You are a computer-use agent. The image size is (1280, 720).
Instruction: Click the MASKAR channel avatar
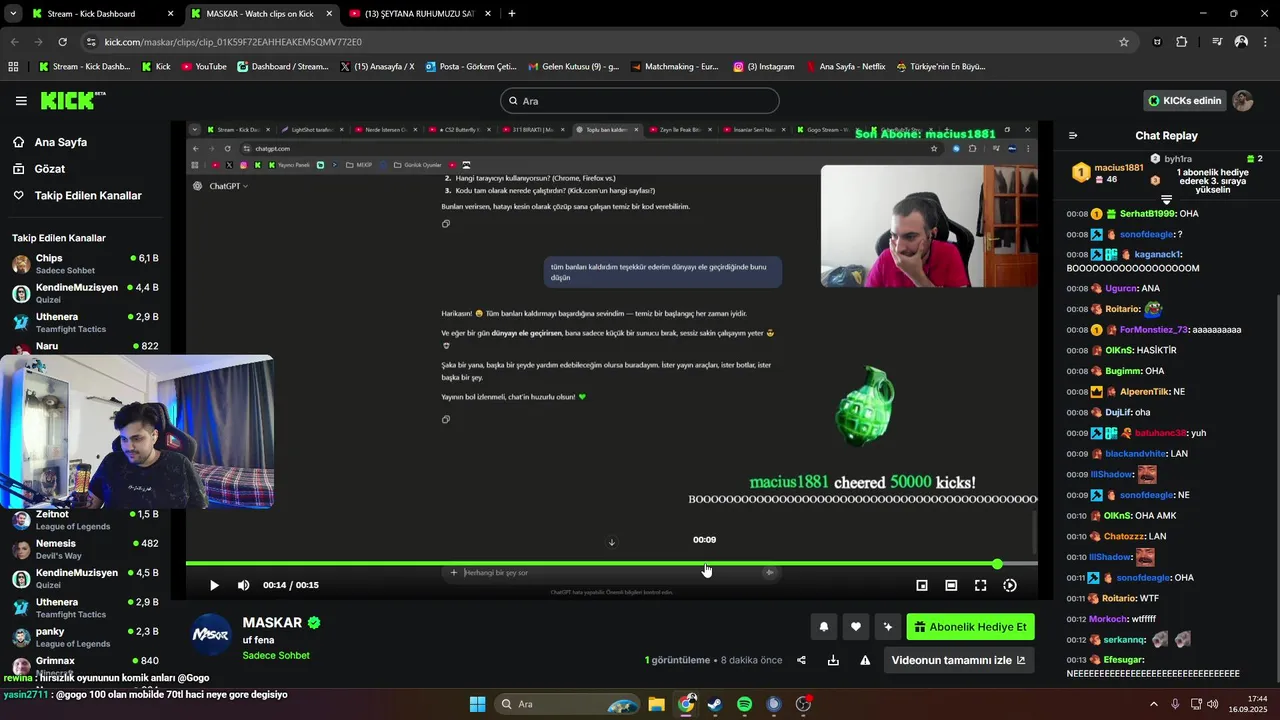click(211, 634)
